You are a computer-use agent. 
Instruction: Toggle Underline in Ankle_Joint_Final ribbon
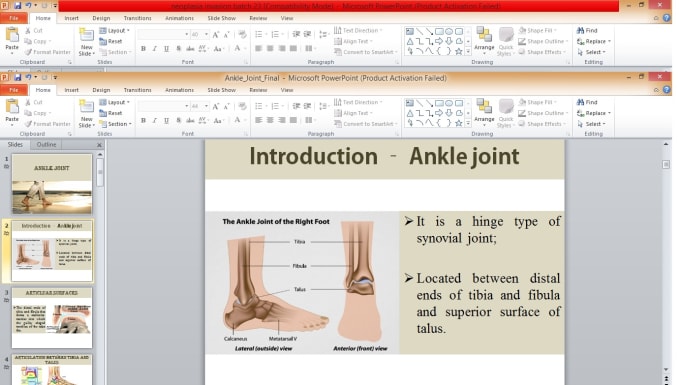pyautogui.click(x=167, y=121)
